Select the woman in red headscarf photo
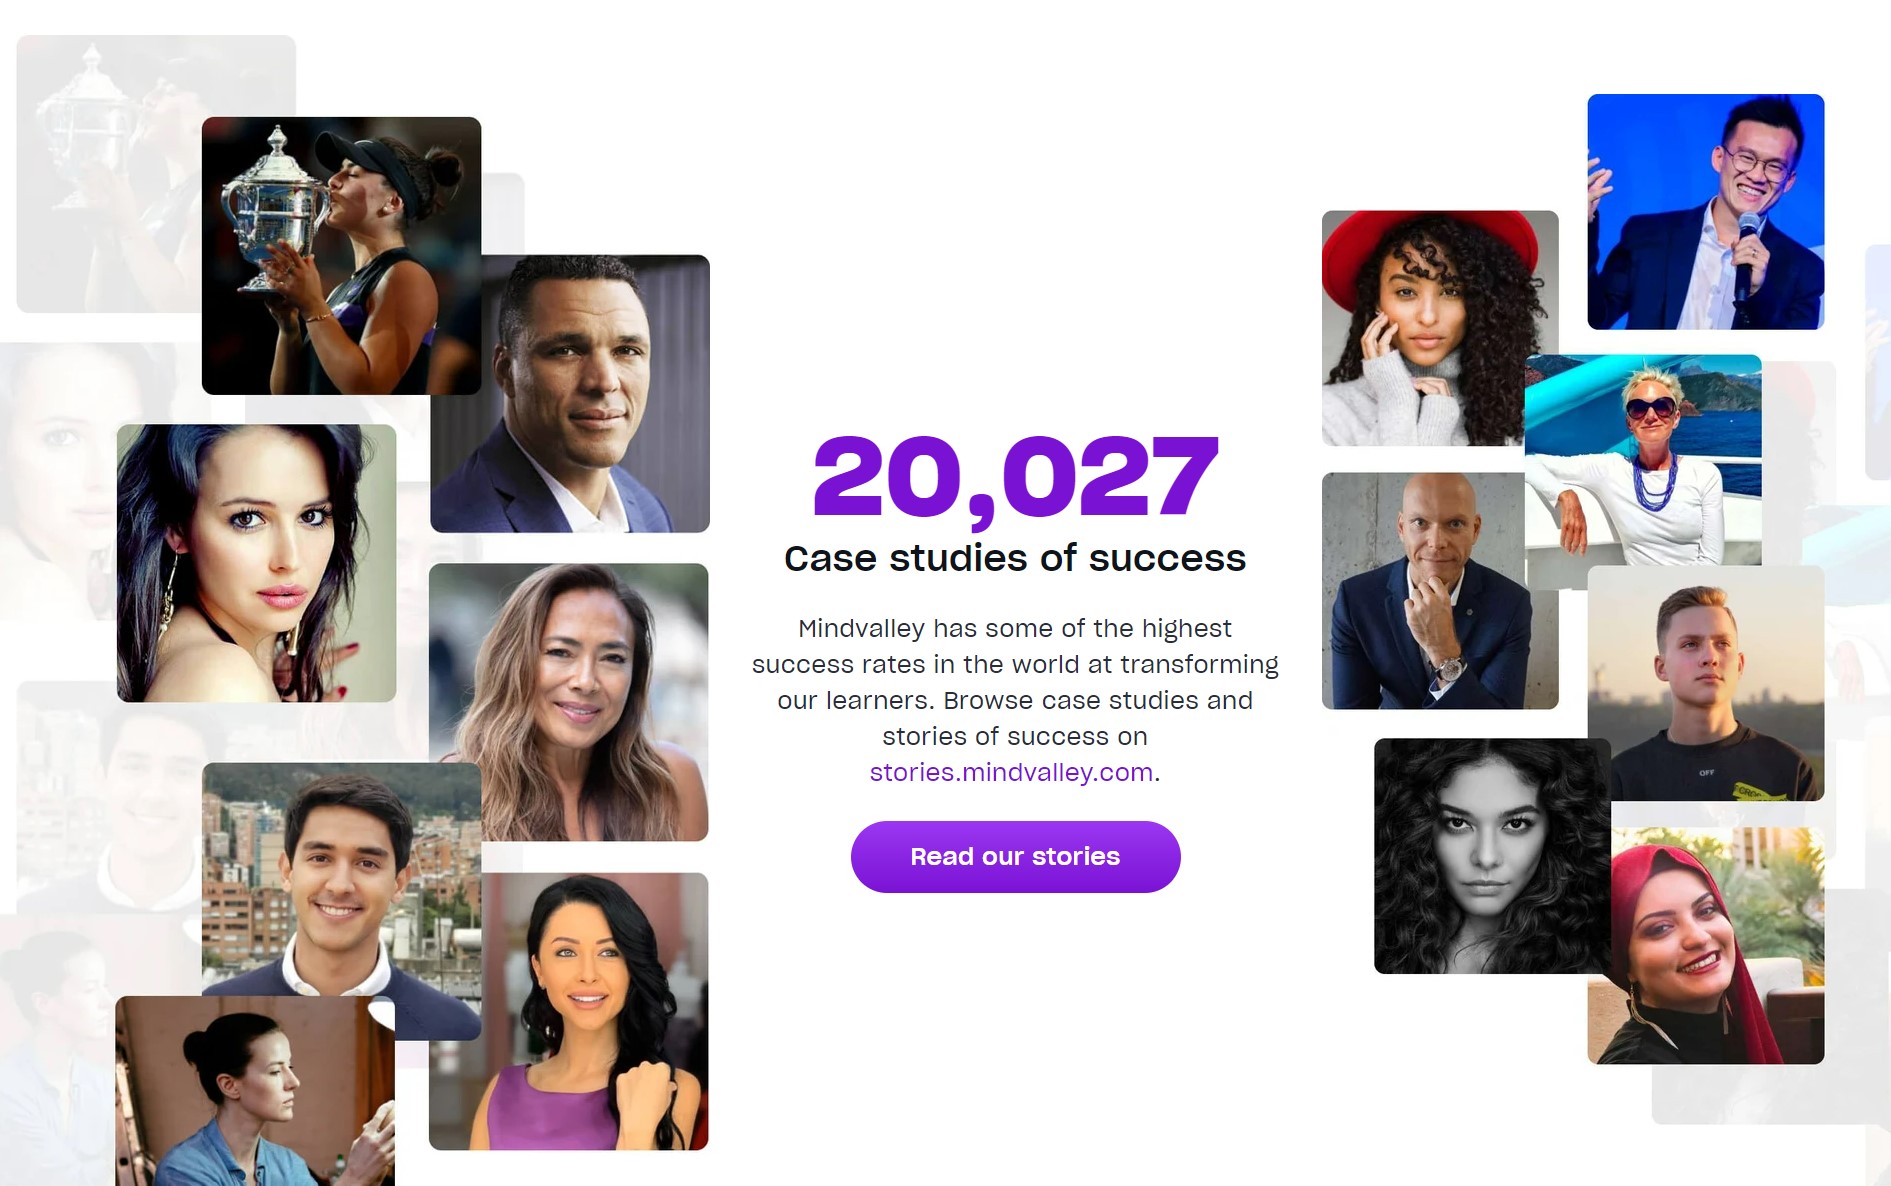1891x1186 pixels. pyautogui.click(x=1705, y=946)
